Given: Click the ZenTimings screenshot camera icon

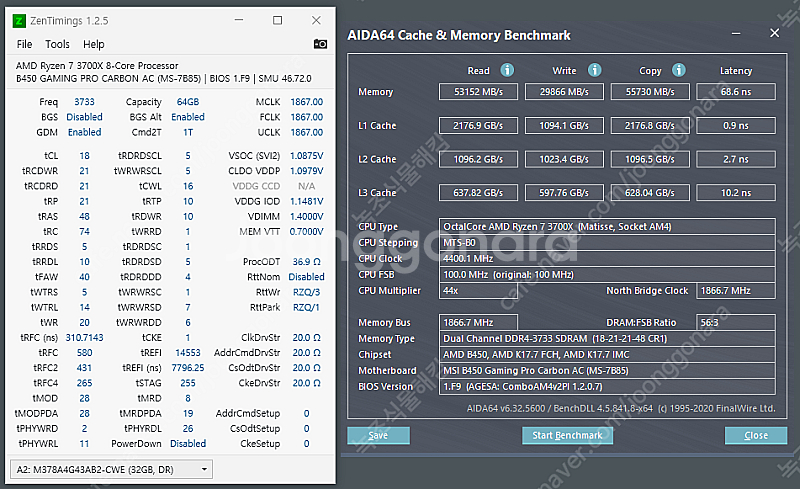Looking at the screenshot, I should pyautogui.click(x=320, y=44).
